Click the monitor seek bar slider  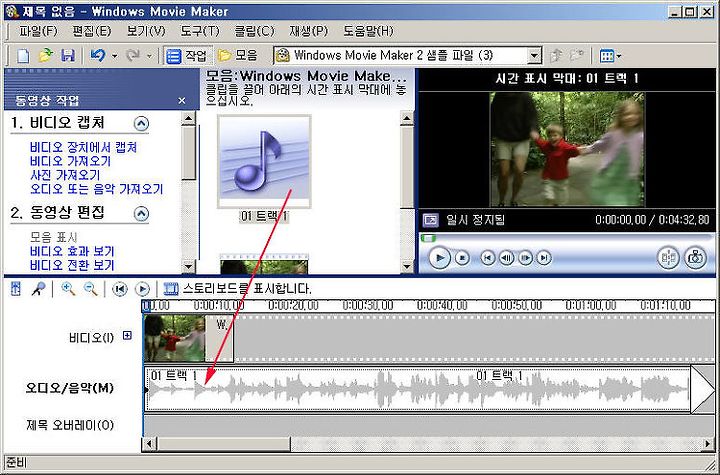pyautogui.click(x=428, y=238)
